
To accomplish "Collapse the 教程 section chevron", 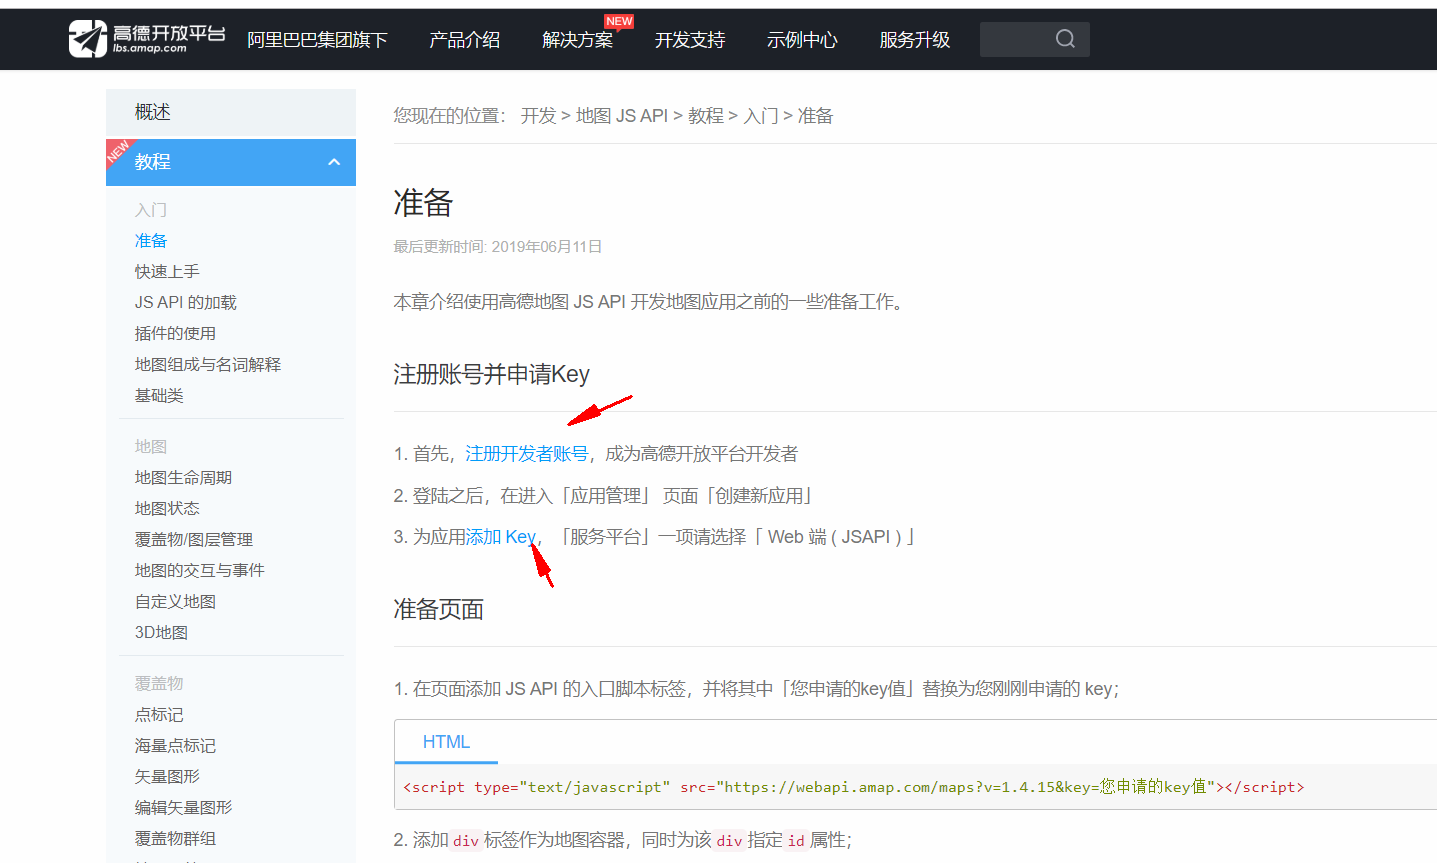I will pos(334,162).
